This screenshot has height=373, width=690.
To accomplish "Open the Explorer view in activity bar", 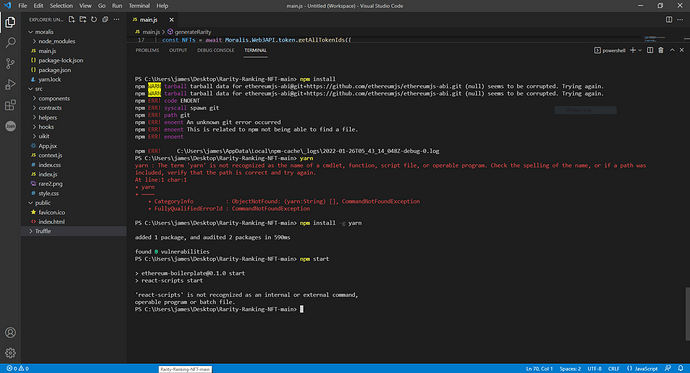I will click(10, 22).
